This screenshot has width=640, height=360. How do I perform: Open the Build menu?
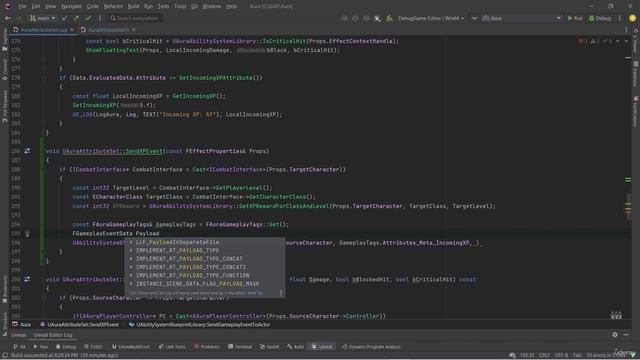click(x=133, y=7)
